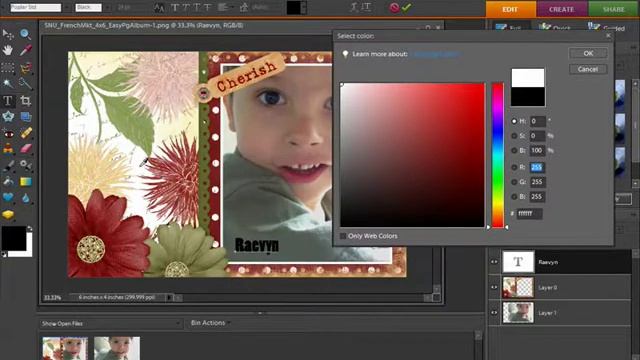Open the Show Open Files dropdown
The width and height of the screenshot is (640, 360).
tap(111, 324)
